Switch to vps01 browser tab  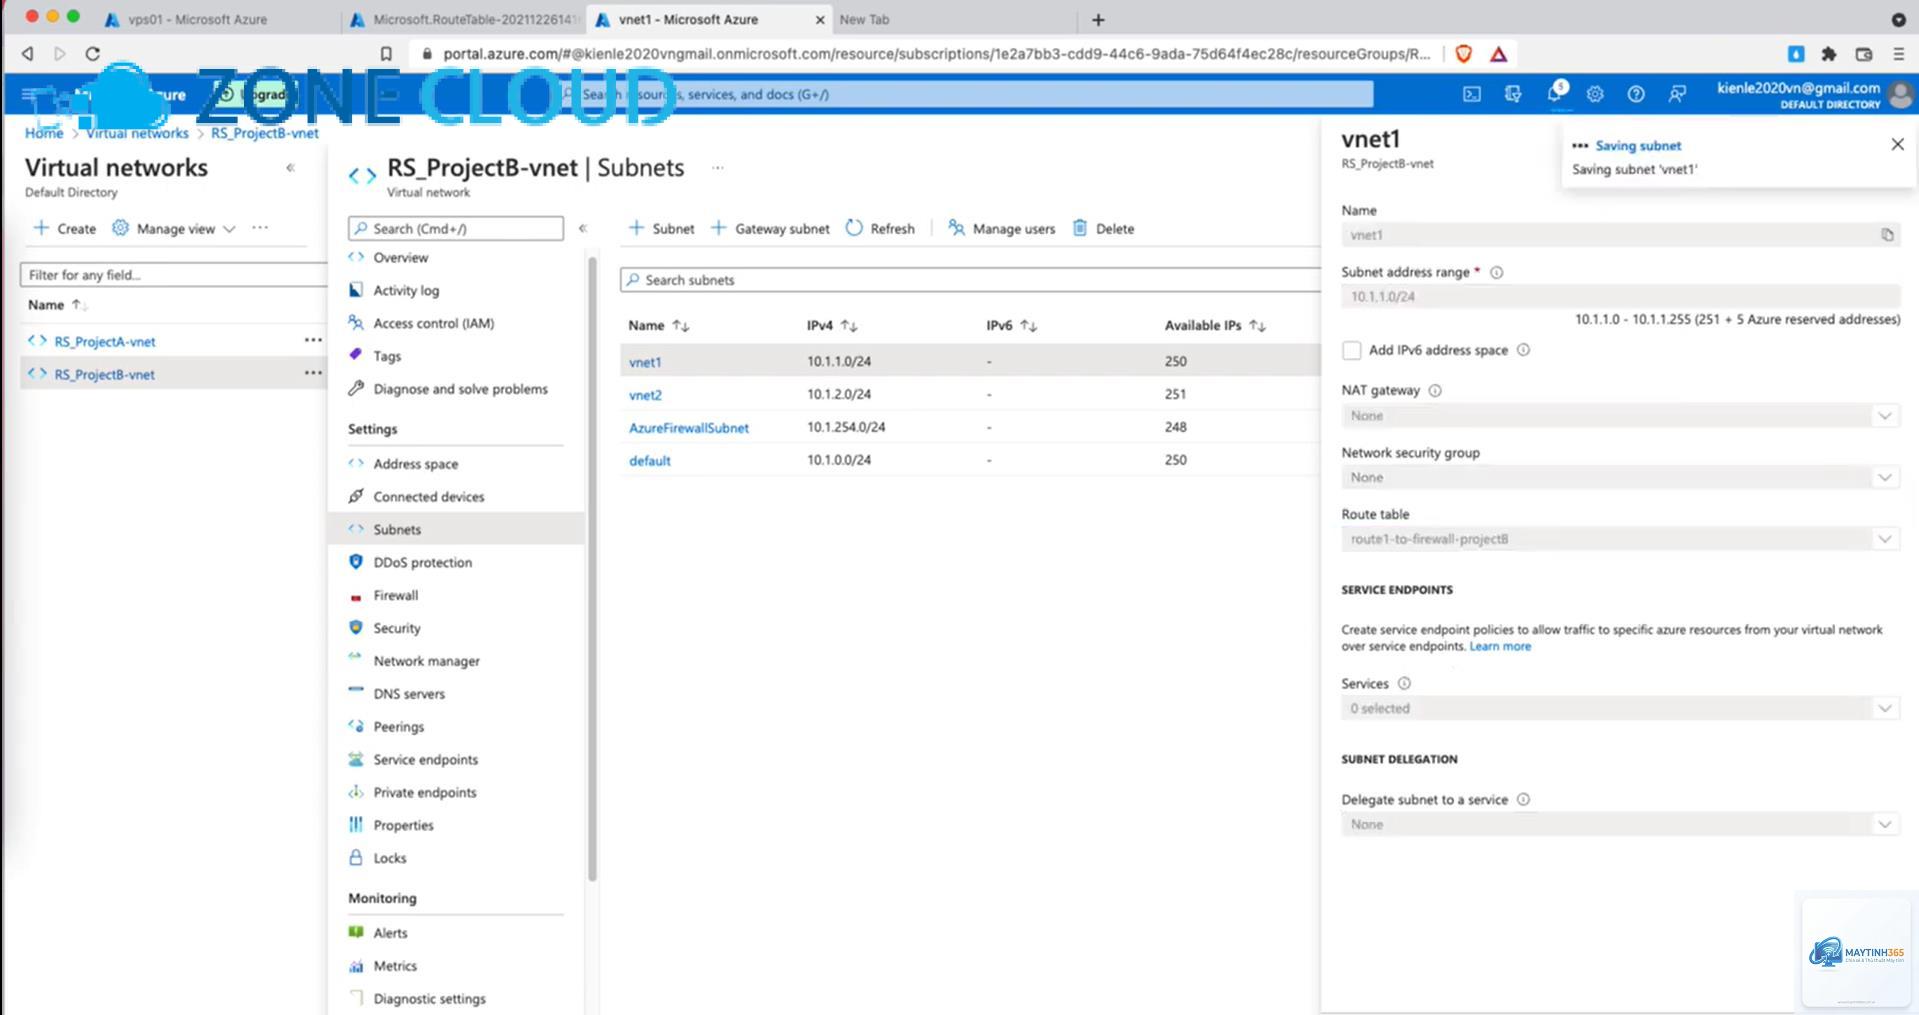tap(197, 20)
